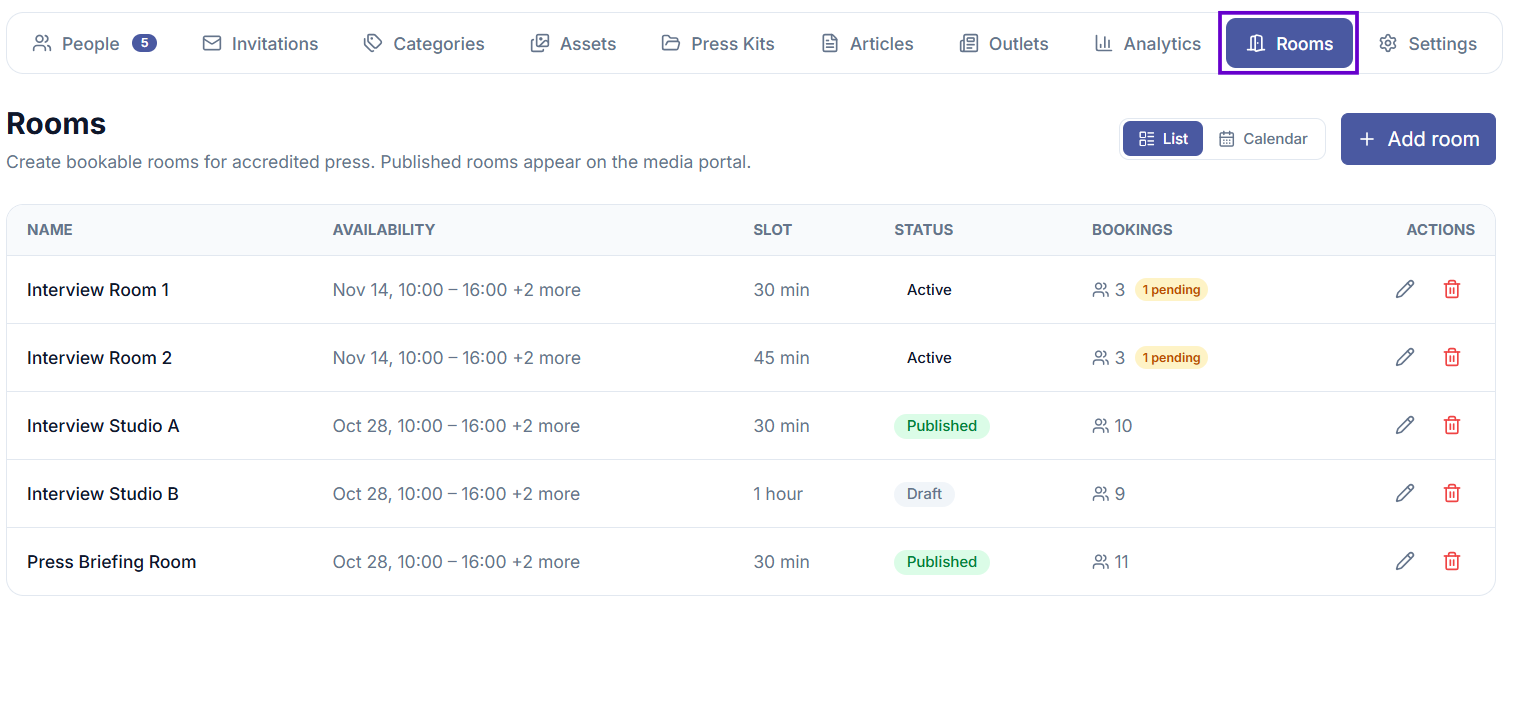Go to the Categories tab
Image resolution: width=1520 pixels, height=727 pixels.
(x=424, y=43)
